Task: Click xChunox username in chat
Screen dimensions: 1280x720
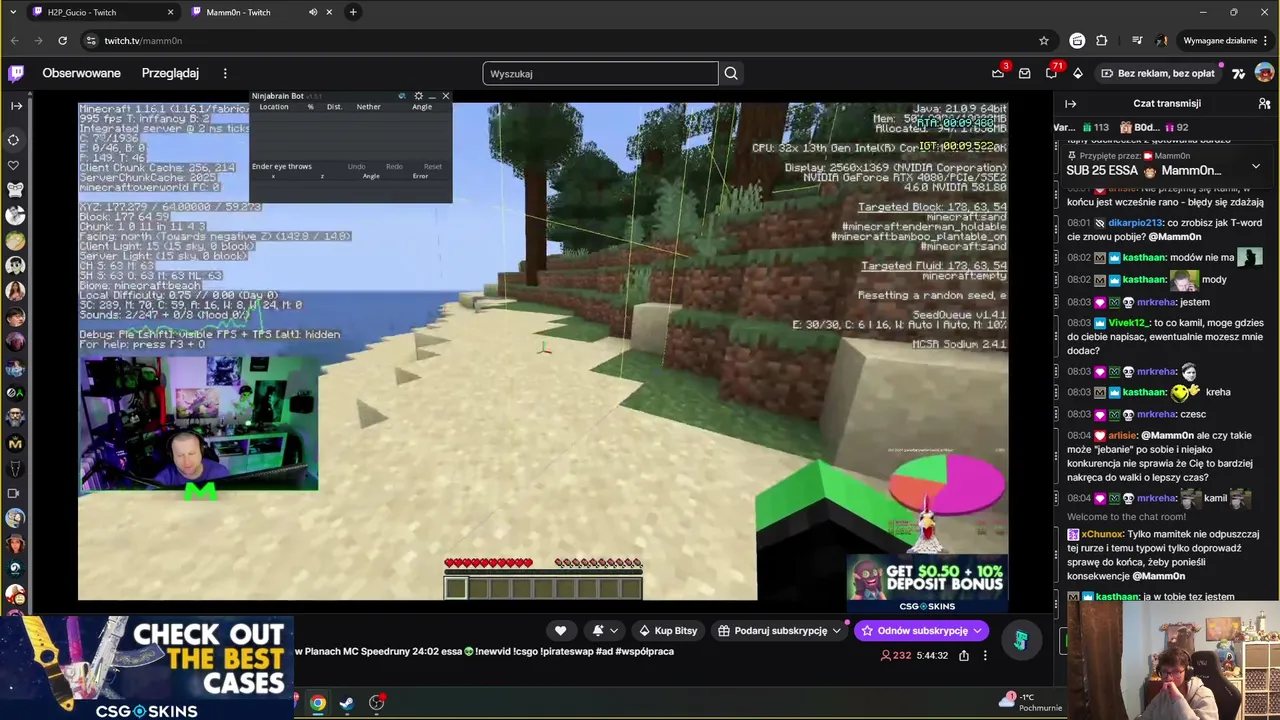Action: click(x=1102, y=534)
